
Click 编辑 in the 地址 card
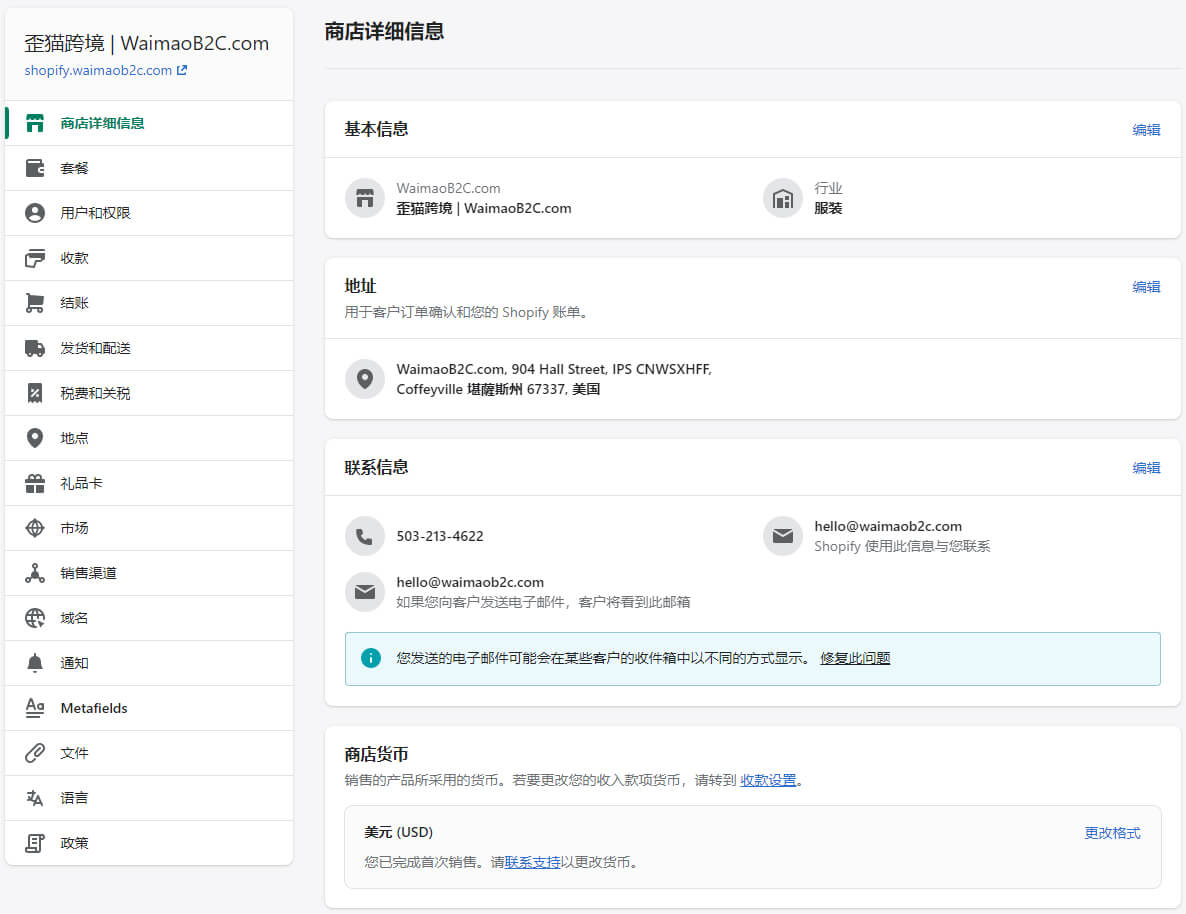[1146, 288]
